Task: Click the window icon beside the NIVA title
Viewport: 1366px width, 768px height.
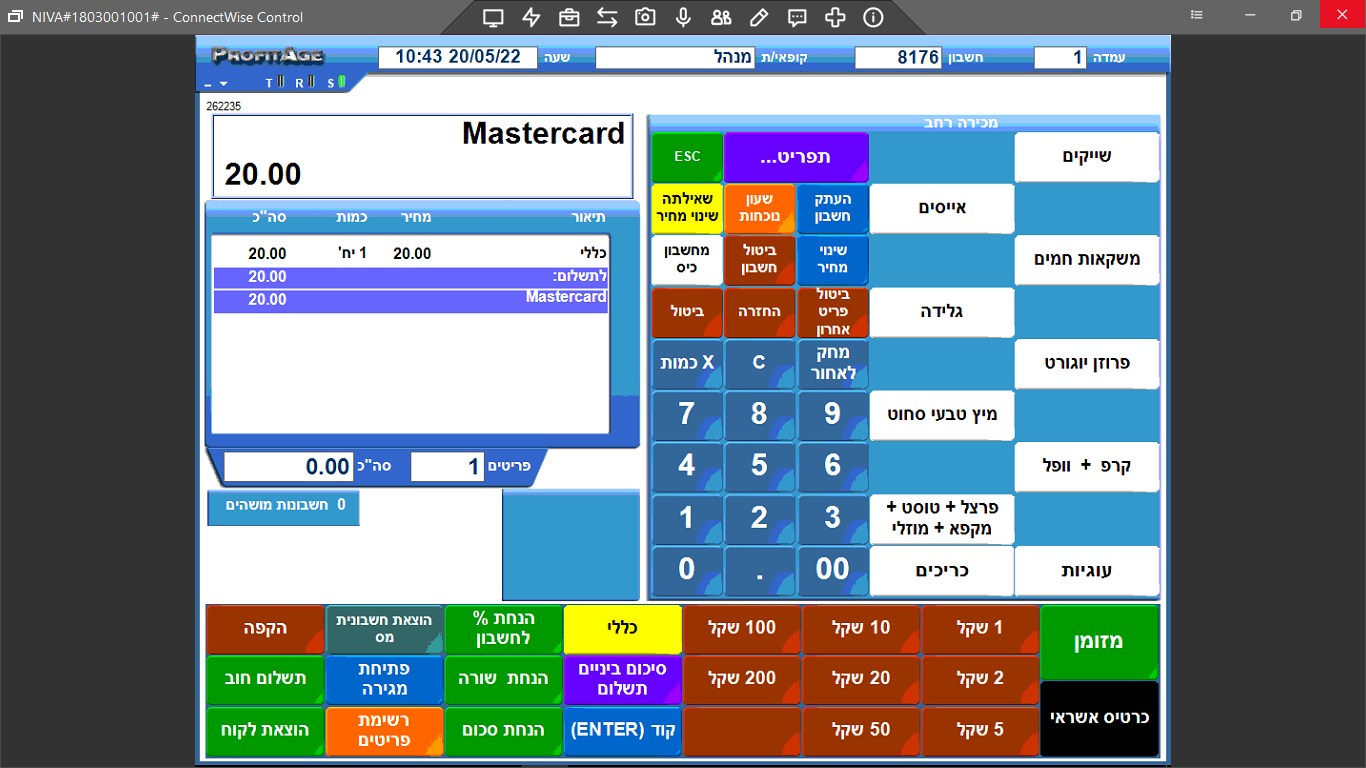Action: [x=15, y=17]
